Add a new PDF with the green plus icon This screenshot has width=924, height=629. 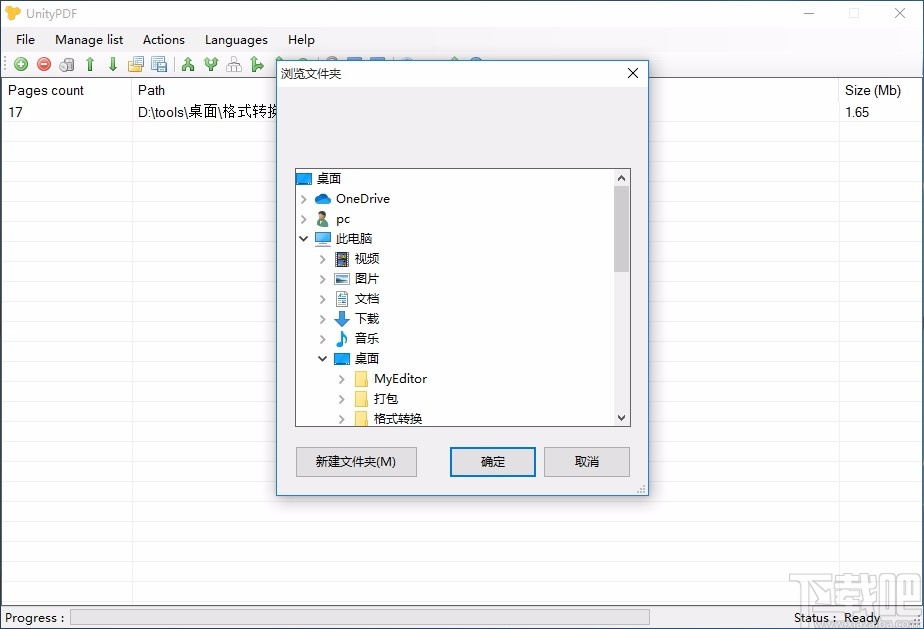coord(20,63)
